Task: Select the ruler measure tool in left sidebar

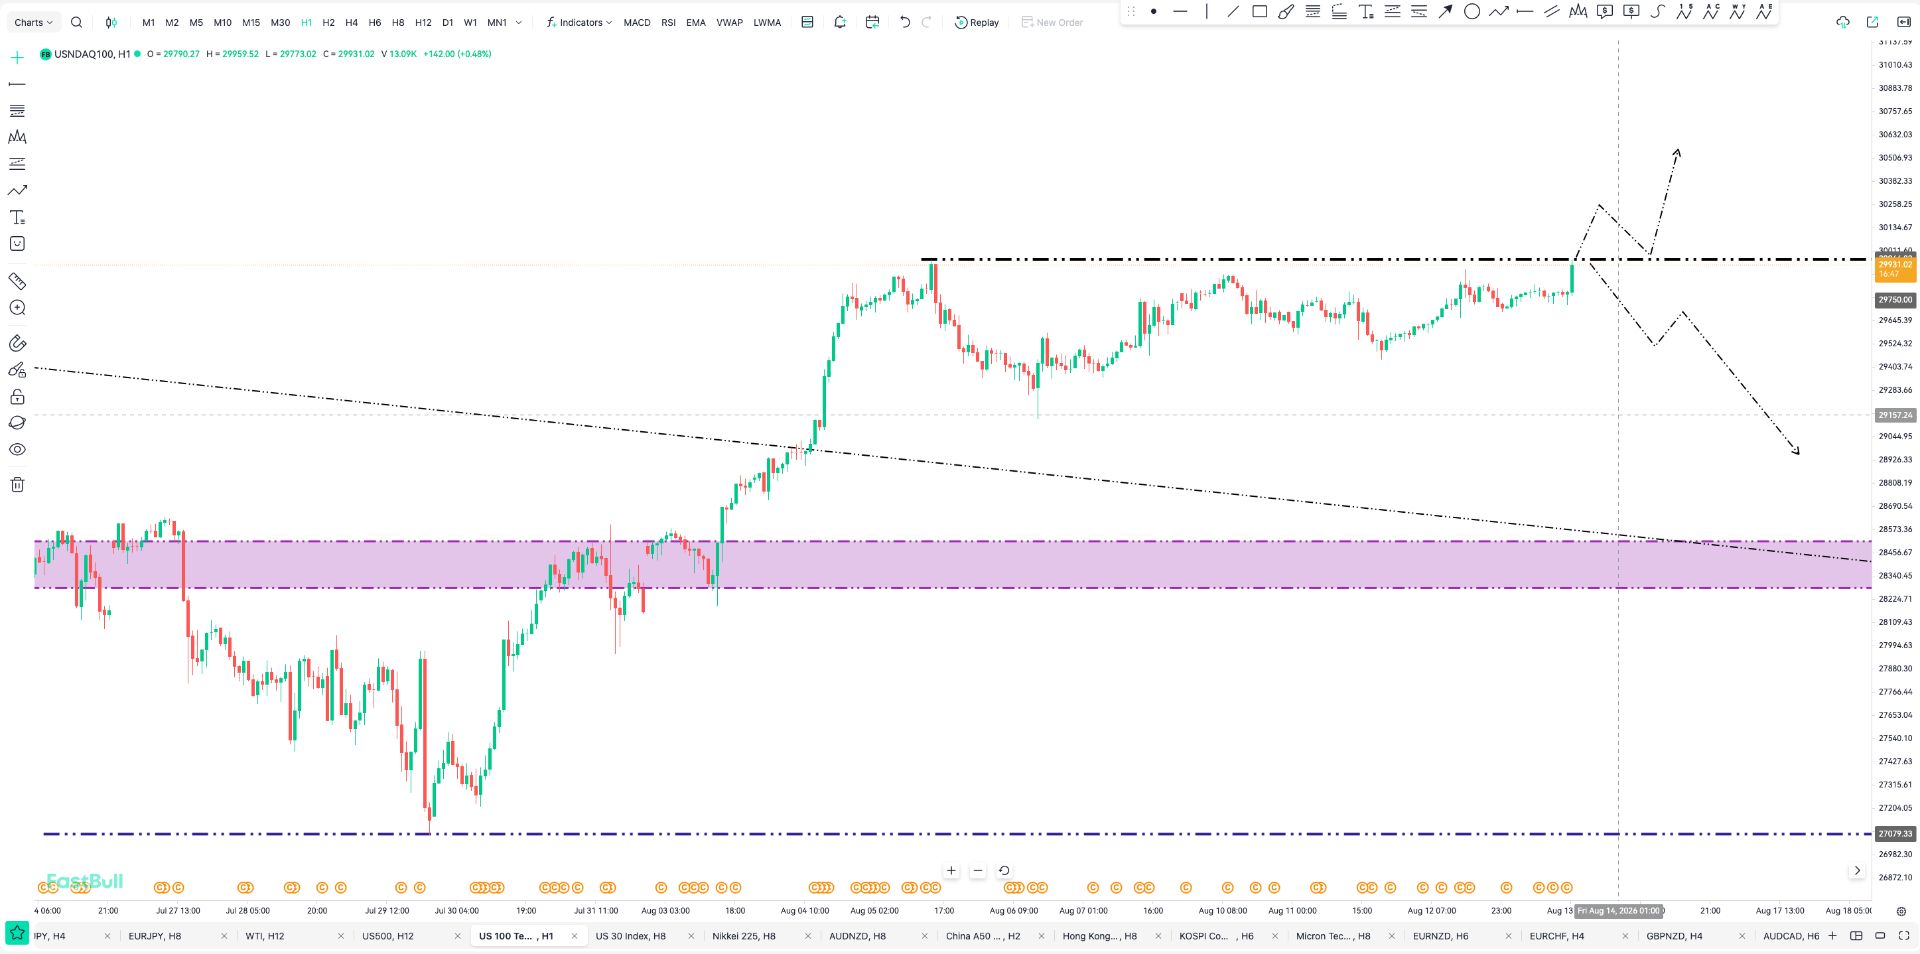Action: tap(17, 281)
